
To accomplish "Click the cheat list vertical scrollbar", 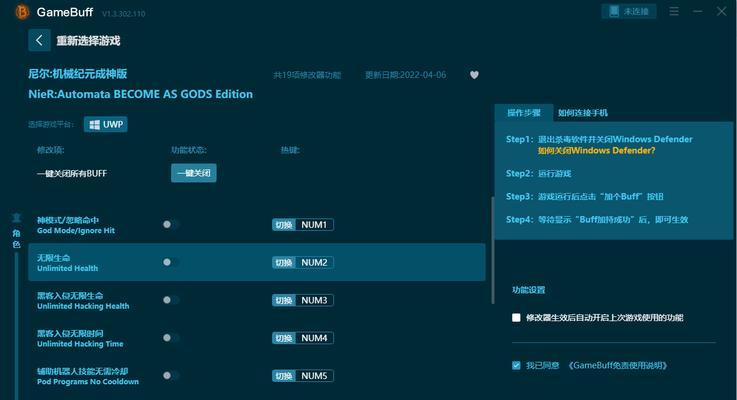I will [493, 250].
